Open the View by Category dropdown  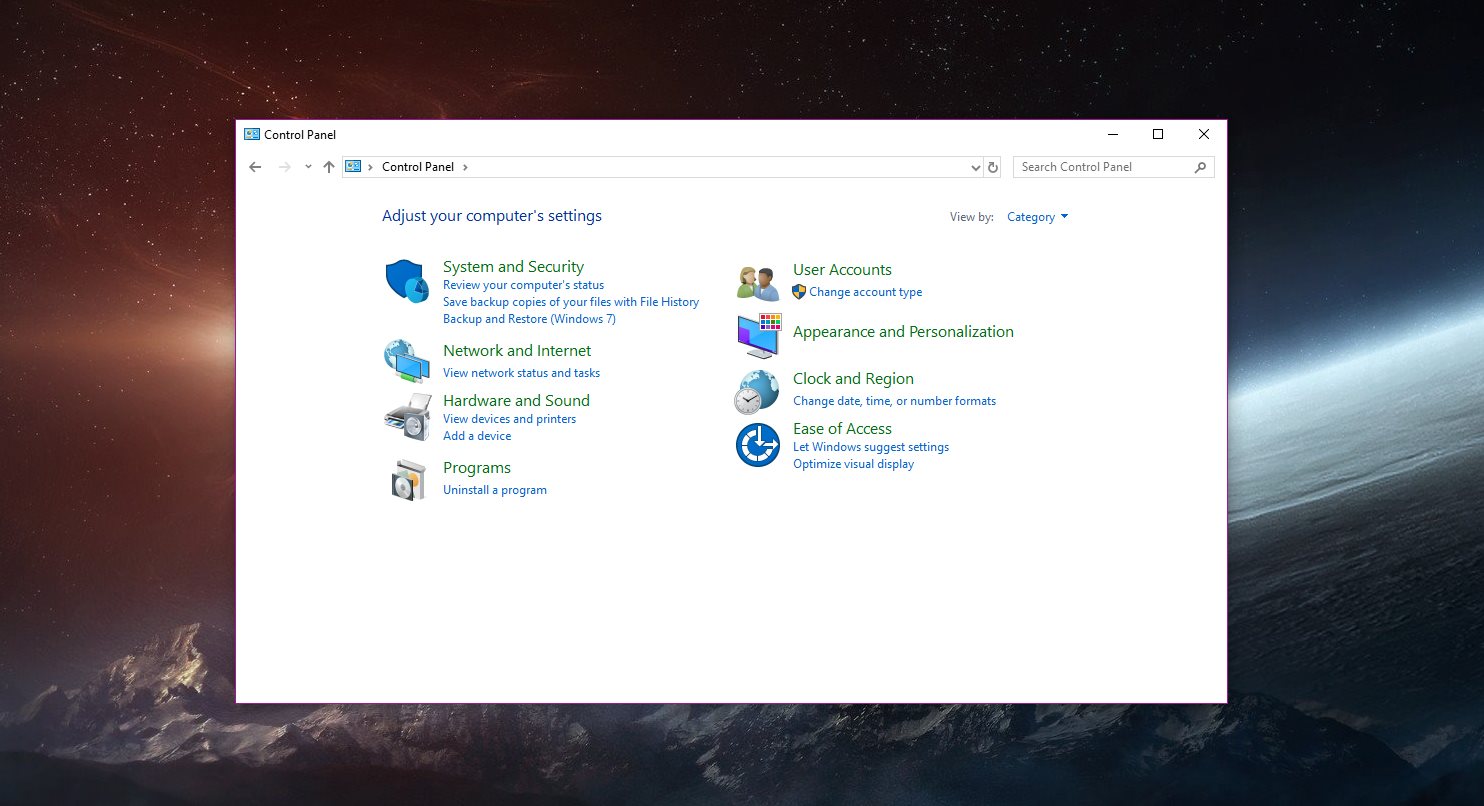click(x=1037, y=216)
